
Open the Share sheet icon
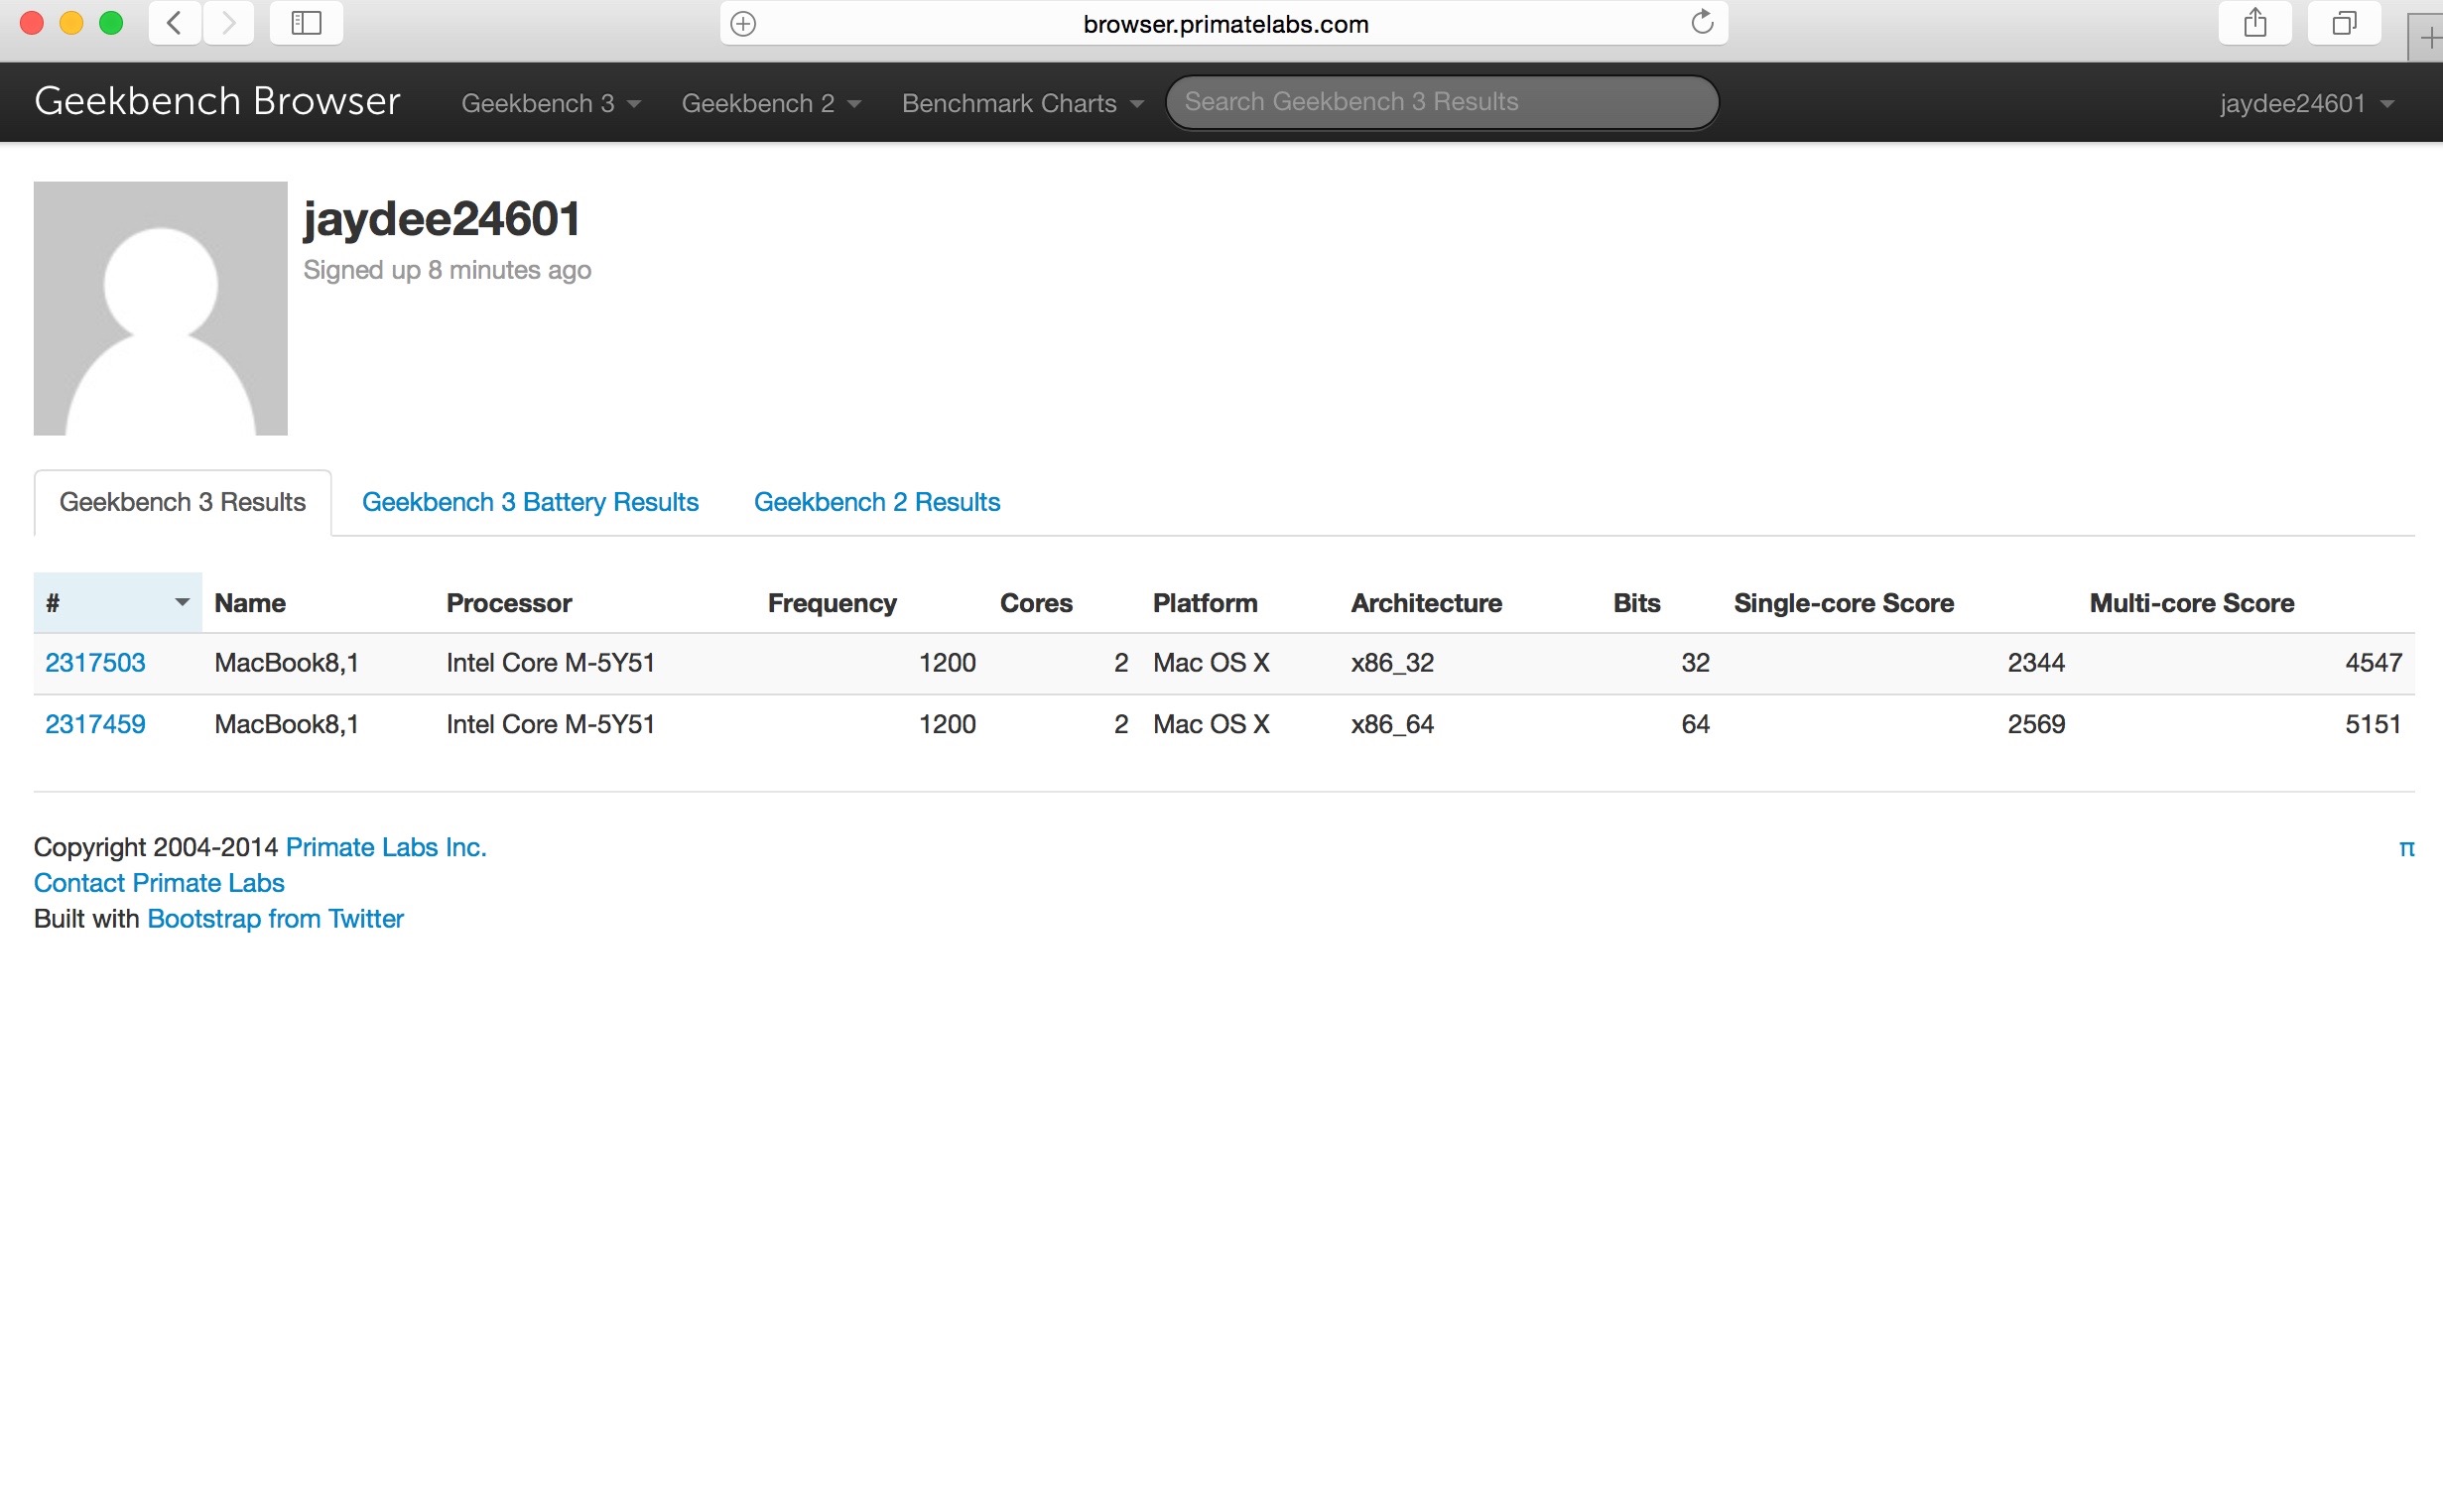click(x=2254, y=23)
